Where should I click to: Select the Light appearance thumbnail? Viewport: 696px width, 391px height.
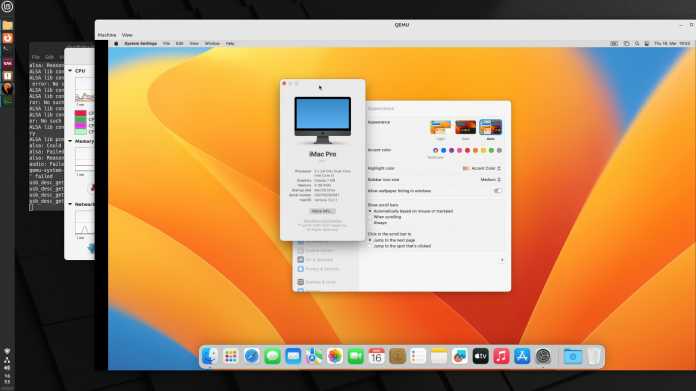click(x=440, y=127)
